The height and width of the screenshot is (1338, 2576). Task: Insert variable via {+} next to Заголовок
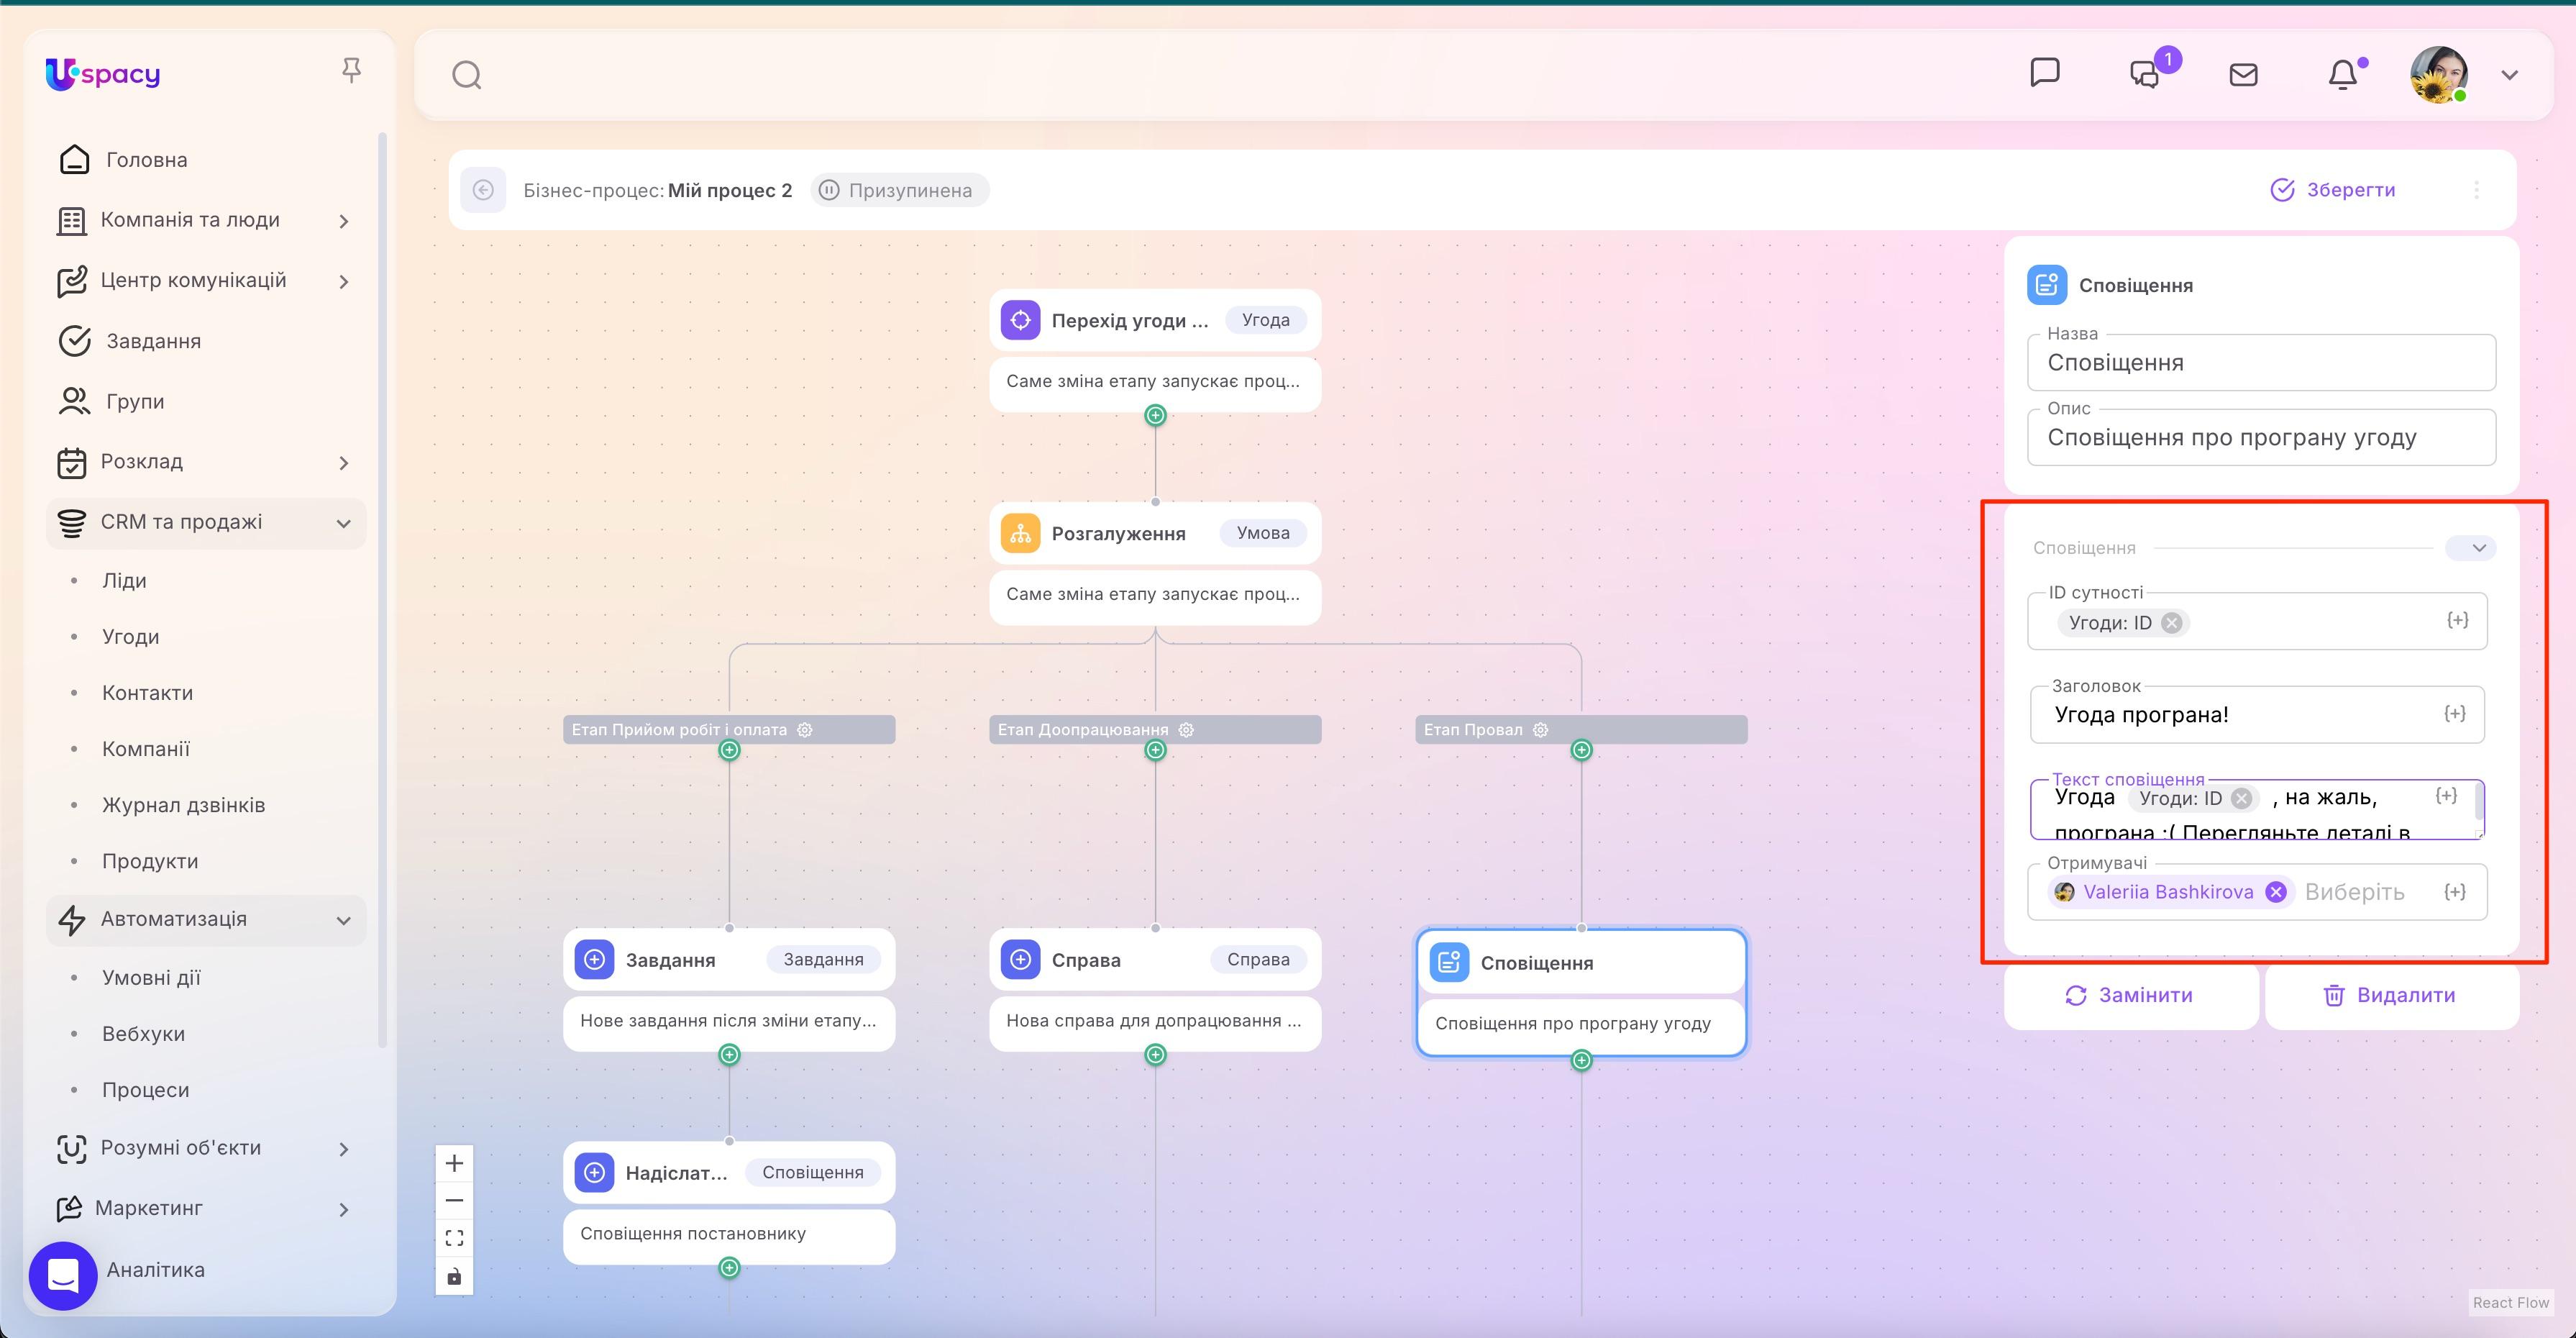point(2455,713)
